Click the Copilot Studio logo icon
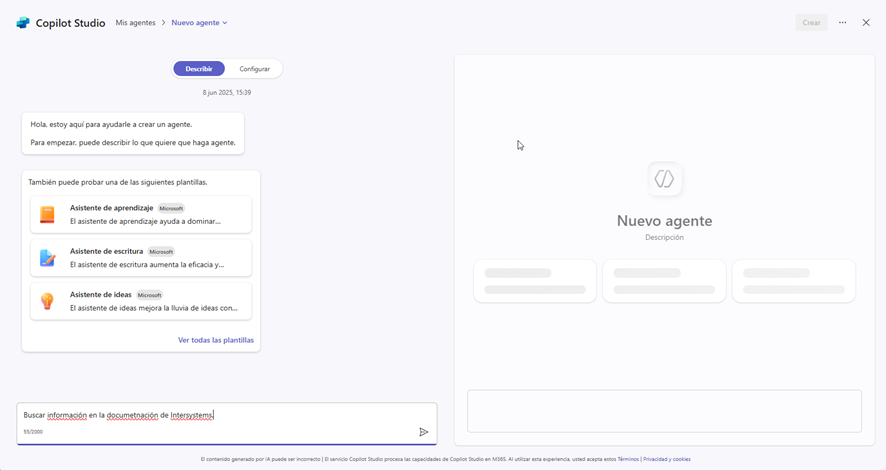Image resolution: width=886 pixels, height=470 pixels. pos(23,23)
